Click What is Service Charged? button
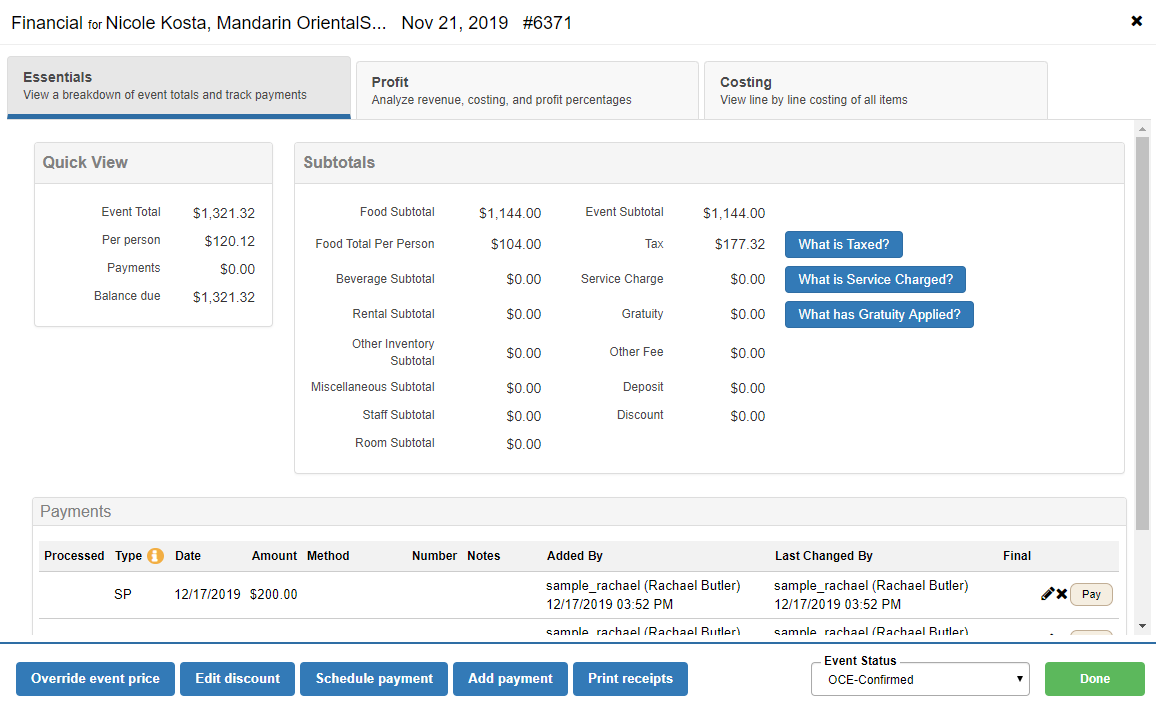1156x710 pixels. coord(875,279)
